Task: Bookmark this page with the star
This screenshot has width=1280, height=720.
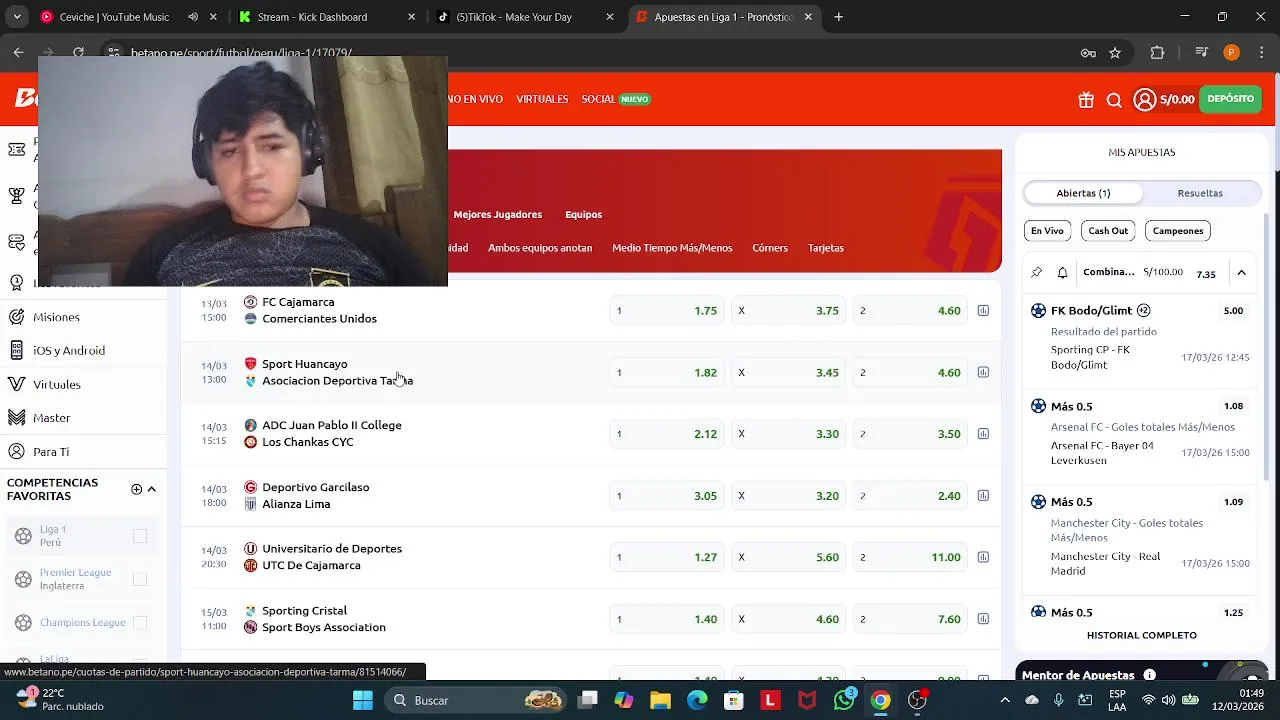Action: (1115, 53)
